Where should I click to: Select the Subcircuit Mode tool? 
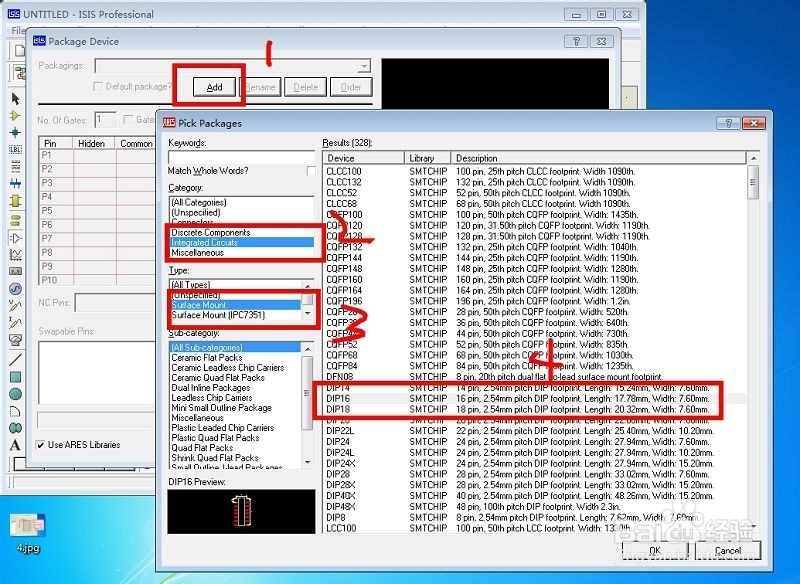point(15,200)
